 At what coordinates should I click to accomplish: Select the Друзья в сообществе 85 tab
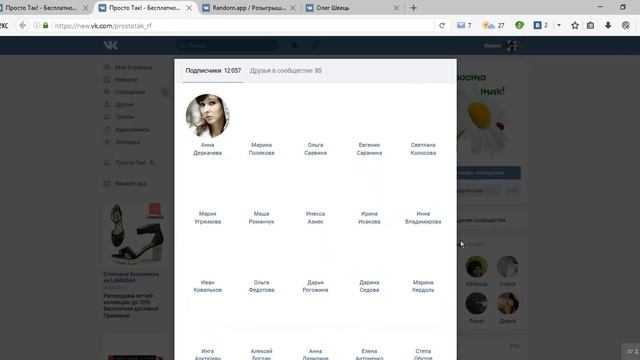[x=286, y=71]
